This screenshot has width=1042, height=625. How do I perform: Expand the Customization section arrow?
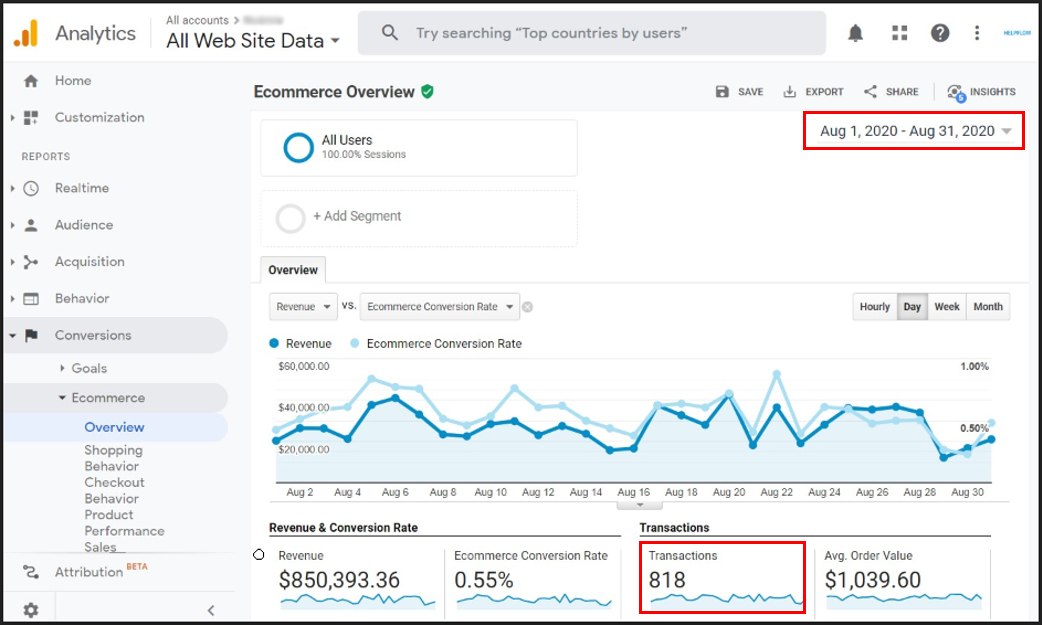[x=12, y=118]
